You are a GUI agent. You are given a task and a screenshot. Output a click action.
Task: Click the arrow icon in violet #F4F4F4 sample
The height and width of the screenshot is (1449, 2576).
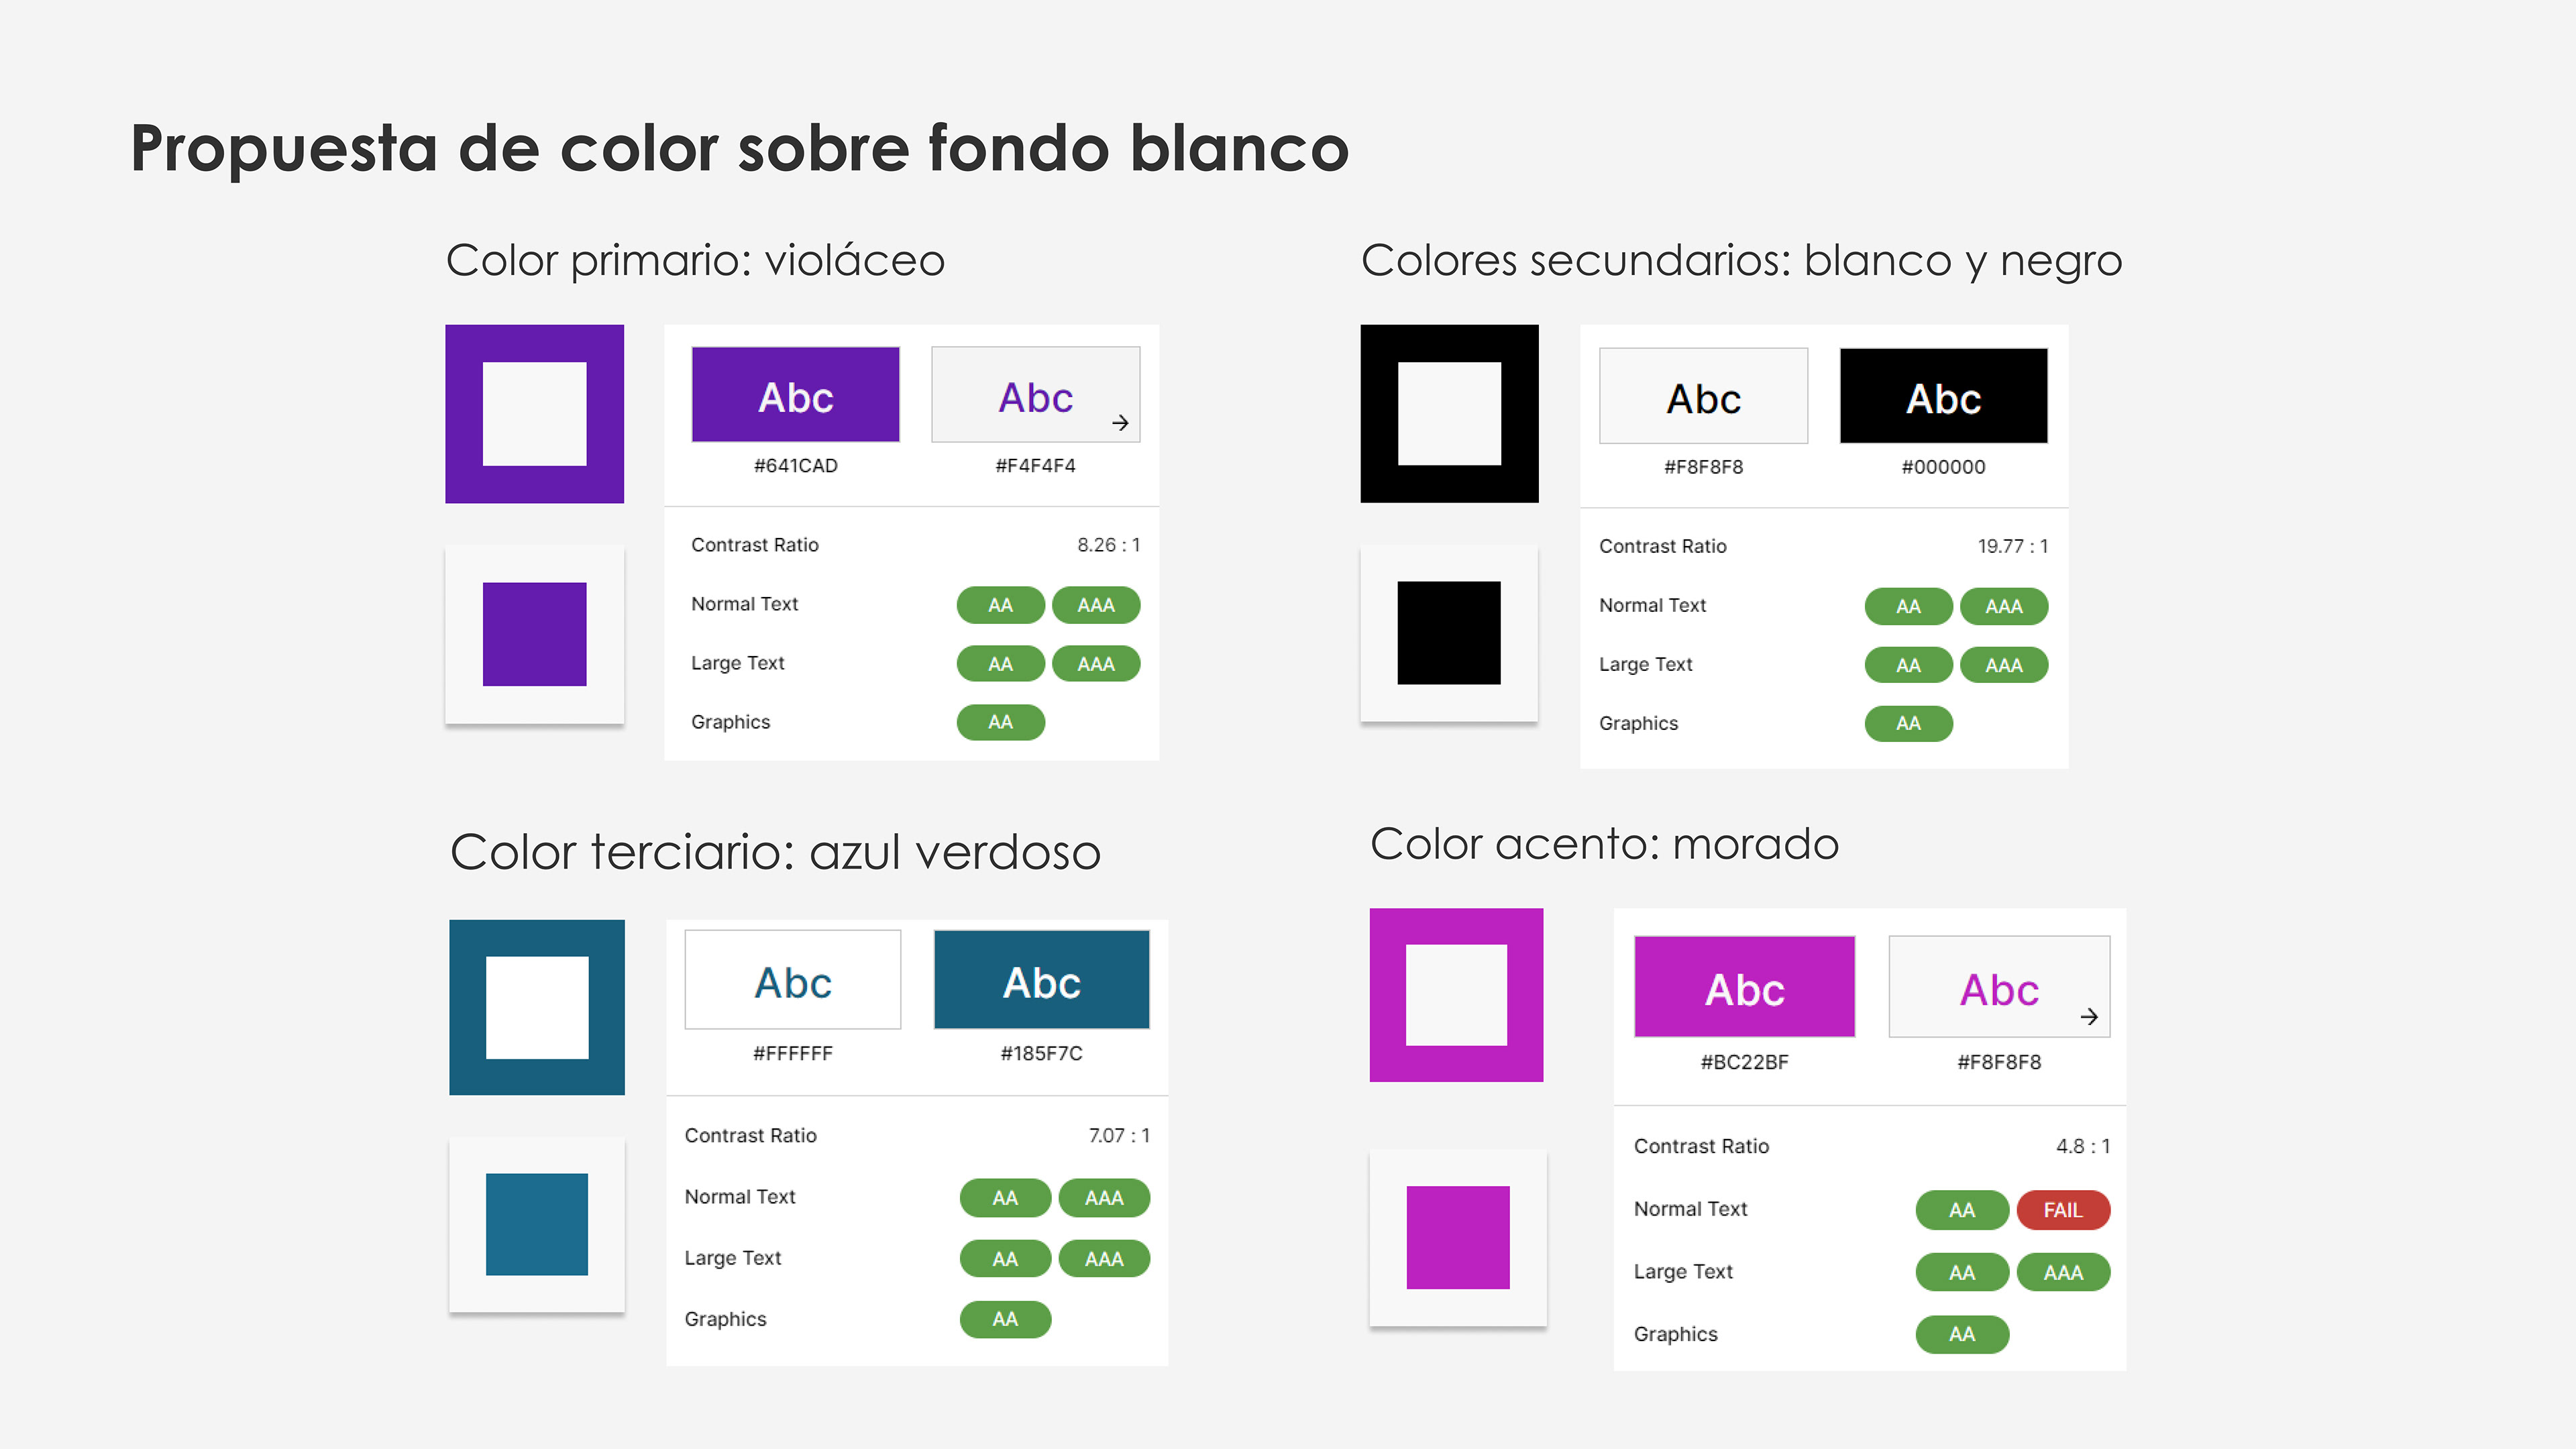(x=1120, y=423)
